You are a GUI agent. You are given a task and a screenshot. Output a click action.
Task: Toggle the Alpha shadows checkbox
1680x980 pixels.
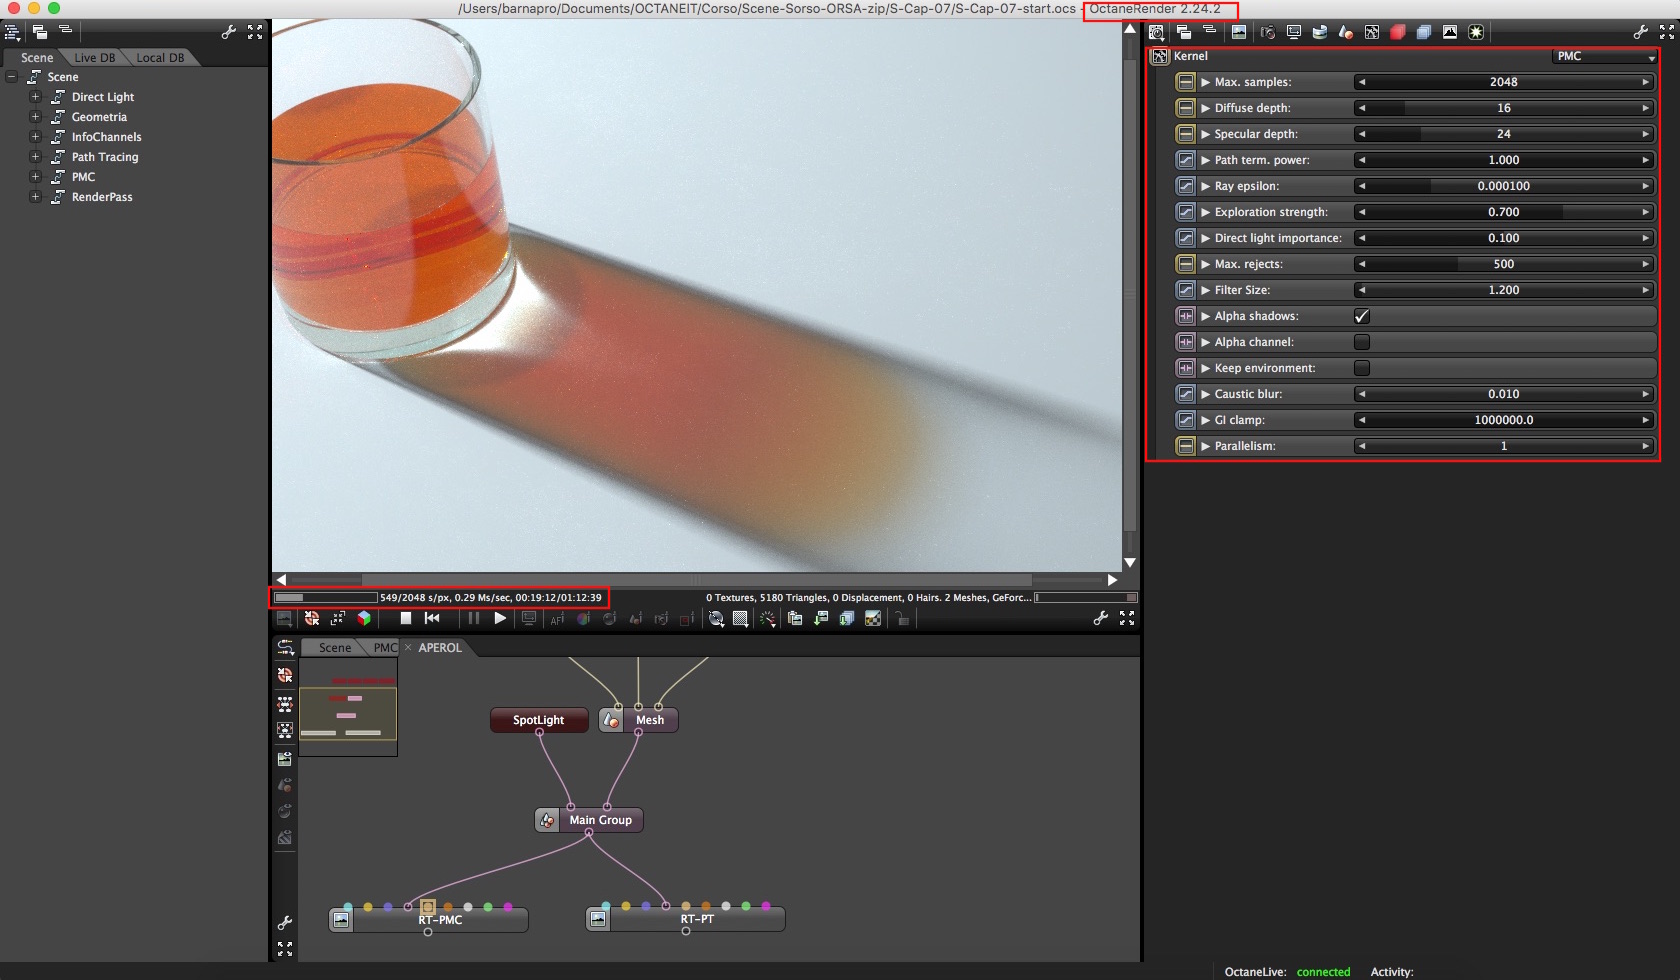coord(1361,316)
